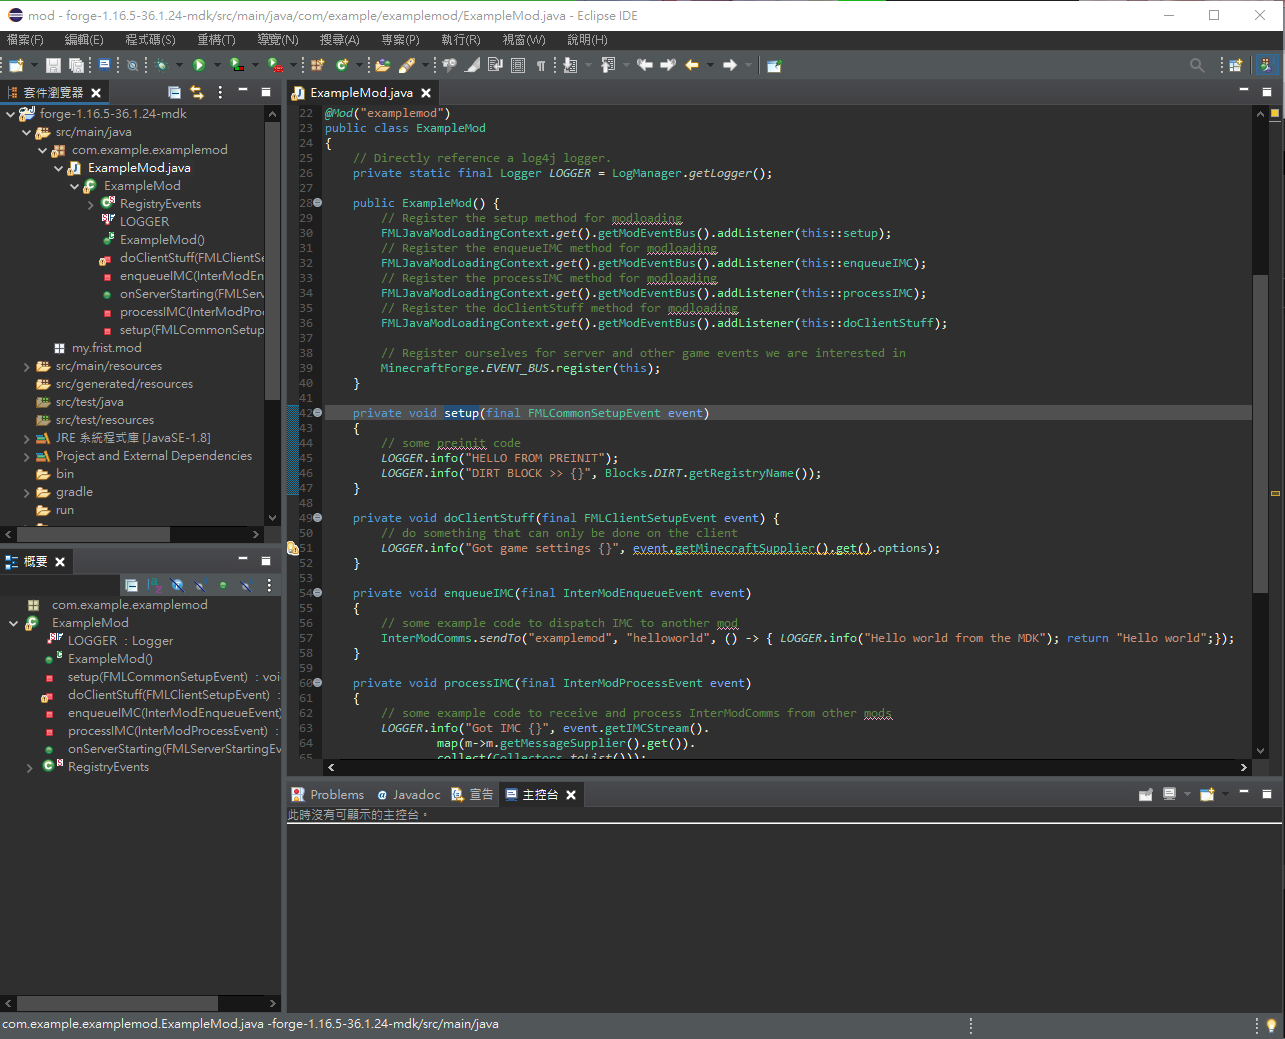The image size is (1285, 1039).
Task: Expand the src/main/resources folder
Action: 27,367
